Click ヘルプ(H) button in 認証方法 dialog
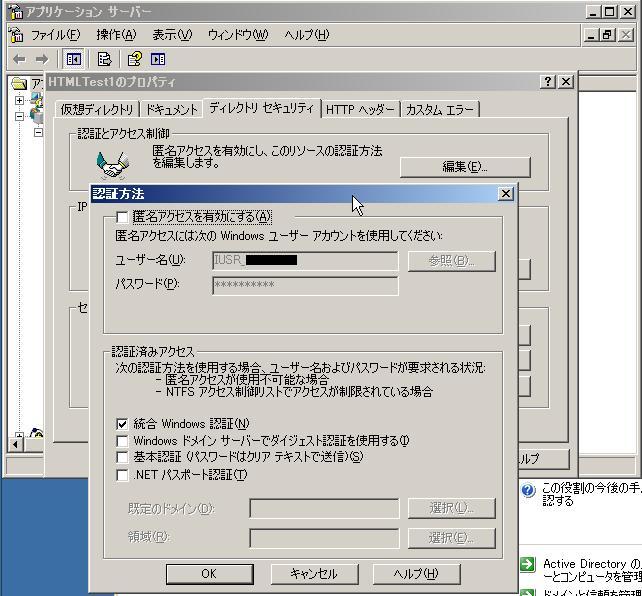 pyautogui.click(x=416, y=574)
